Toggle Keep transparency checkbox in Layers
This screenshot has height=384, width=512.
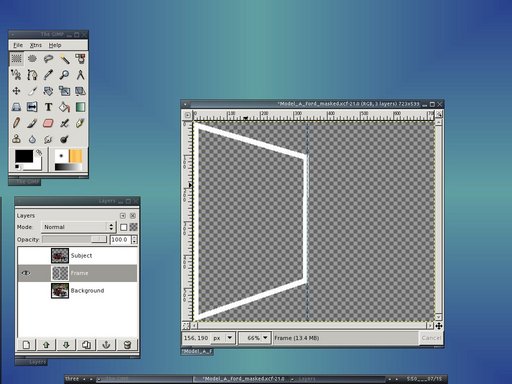pos(124,227)
